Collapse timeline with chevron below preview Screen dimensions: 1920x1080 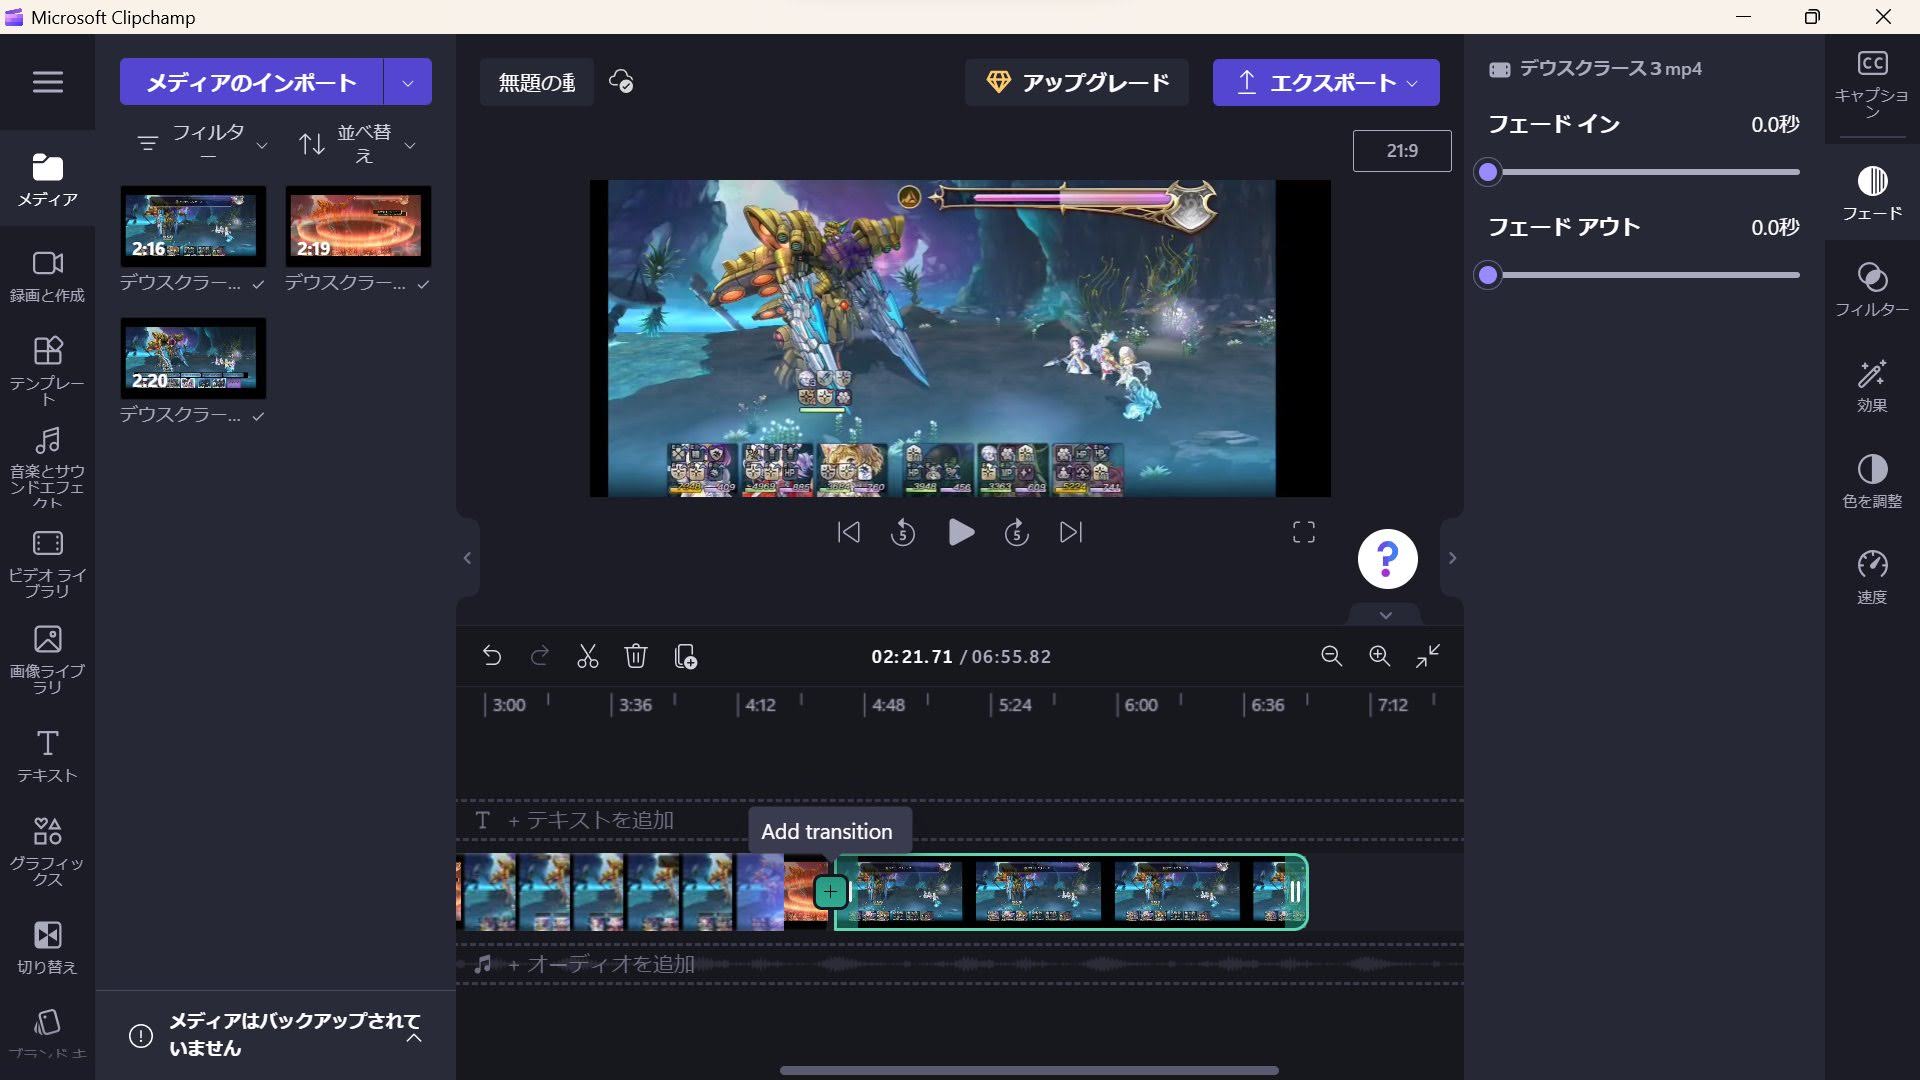[x=1386, y=614]
